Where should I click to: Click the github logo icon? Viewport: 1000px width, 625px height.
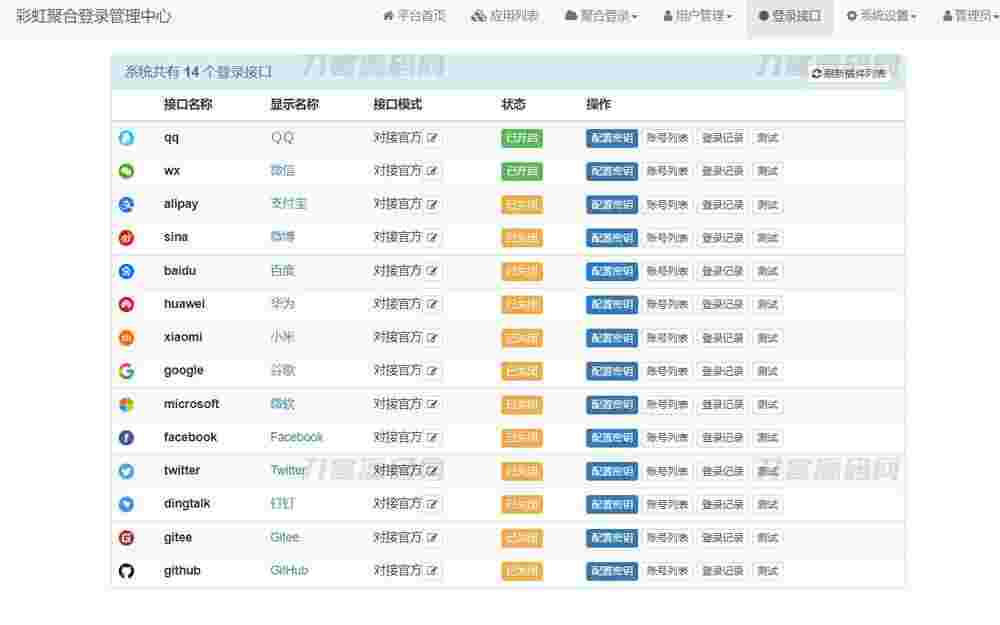[126, 571]
